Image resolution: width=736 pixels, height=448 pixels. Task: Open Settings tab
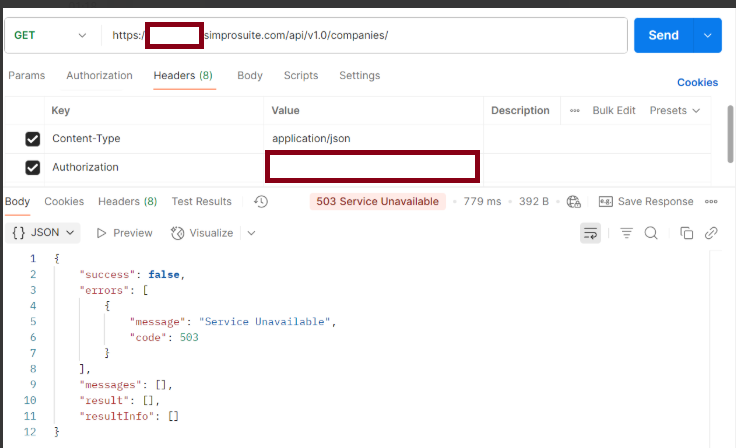pyautogui.click(x=360, y=76)
